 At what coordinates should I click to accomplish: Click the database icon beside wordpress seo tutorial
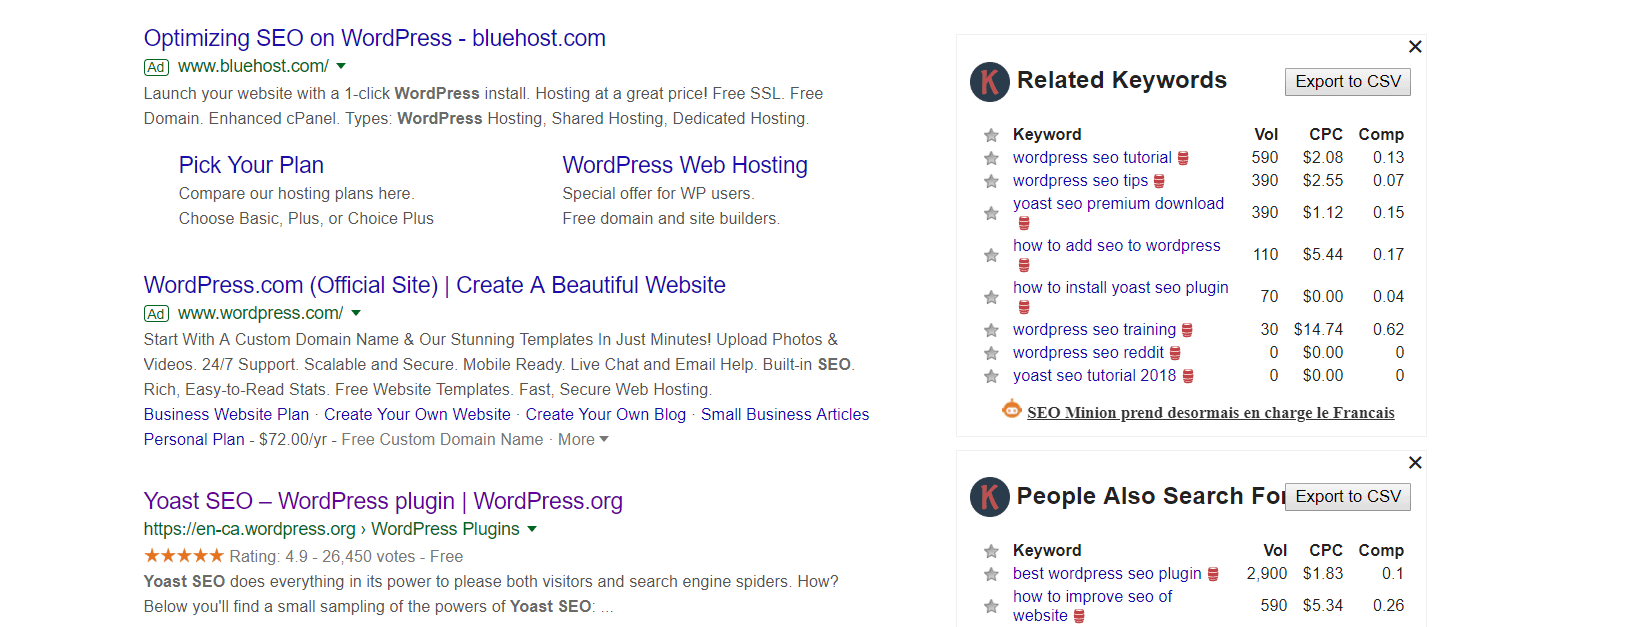(1182, 157)
